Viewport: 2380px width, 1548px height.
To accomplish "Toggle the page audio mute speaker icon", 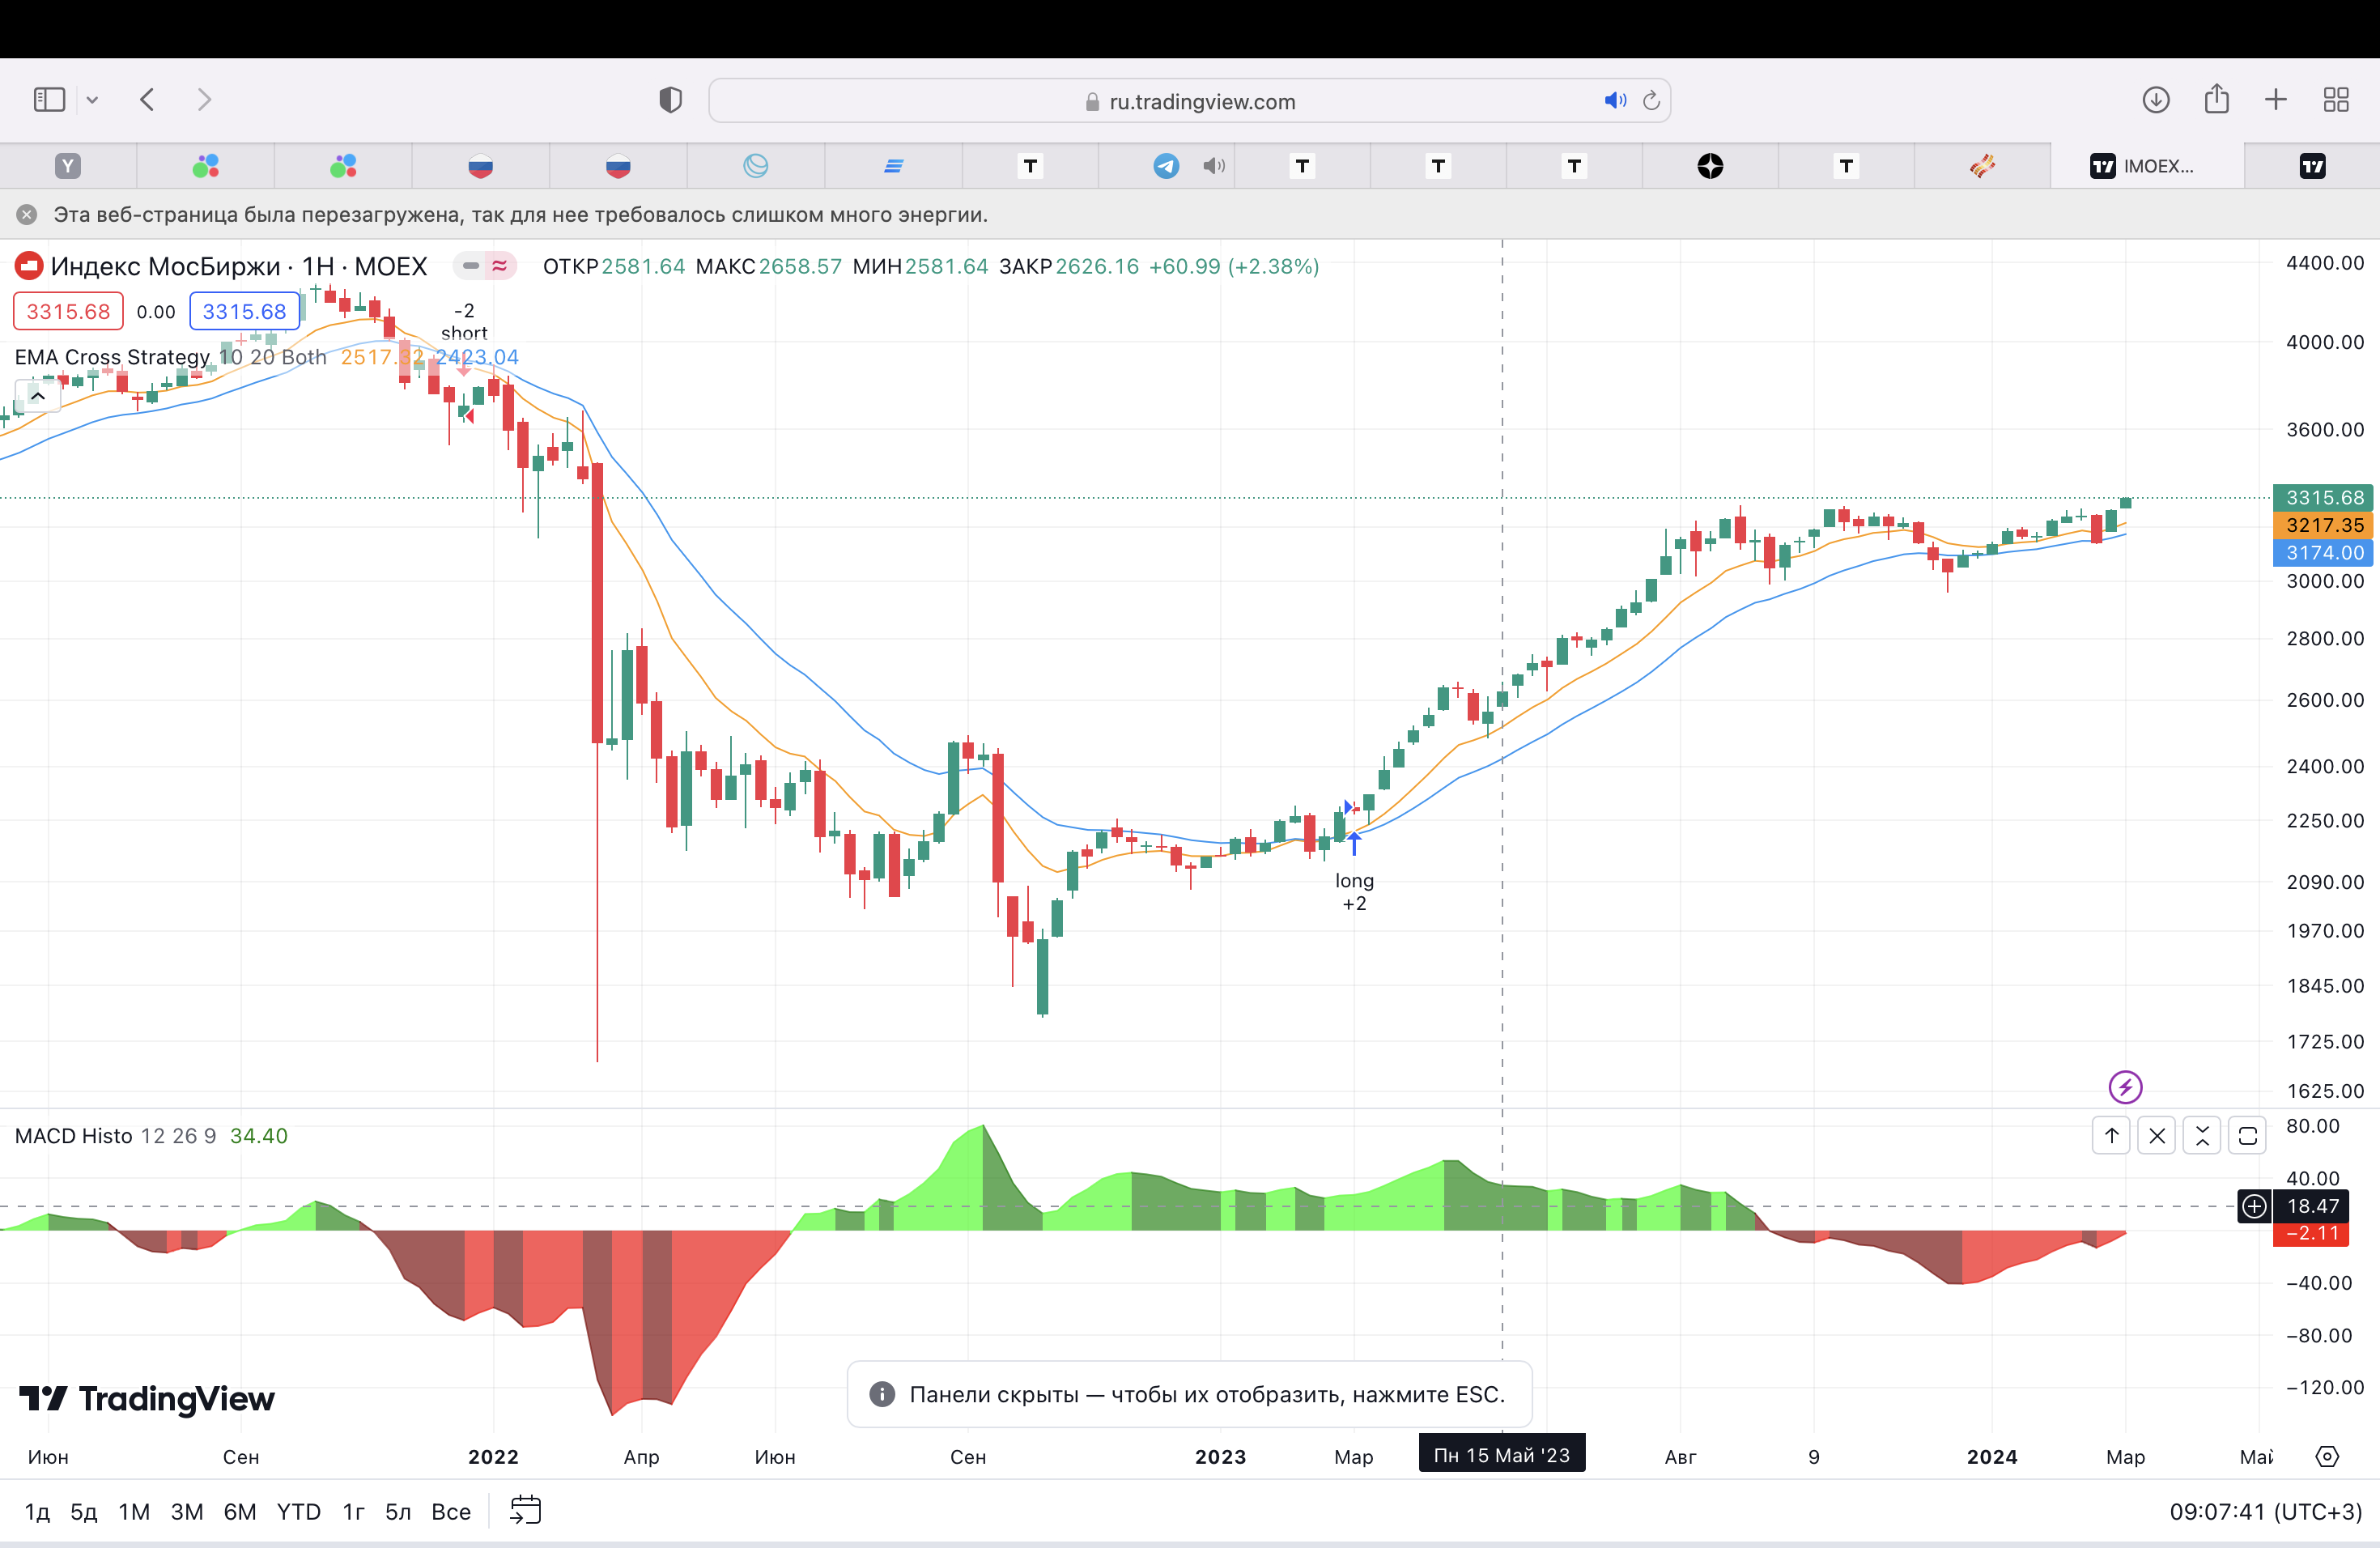I will (x=1614, y=100).
